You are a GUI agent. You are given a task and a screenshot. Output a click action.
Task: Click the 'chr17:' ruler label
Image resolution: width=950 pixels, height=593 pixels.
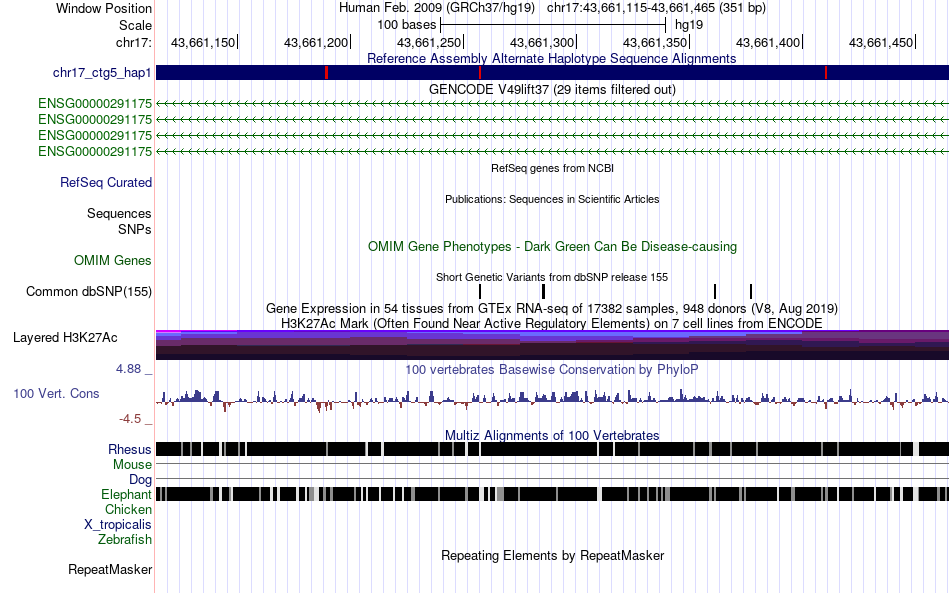[133, 42]
